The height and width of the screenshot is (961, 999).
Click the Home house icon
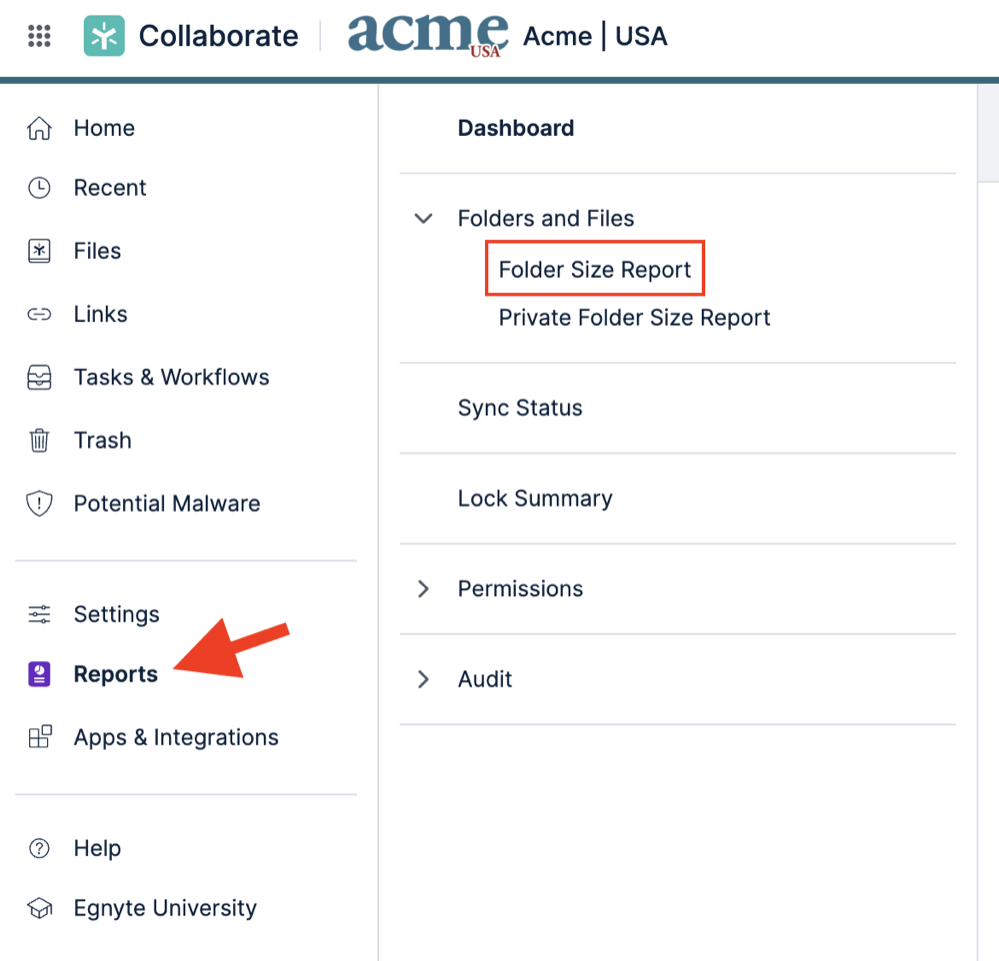[x=39, y=129]
